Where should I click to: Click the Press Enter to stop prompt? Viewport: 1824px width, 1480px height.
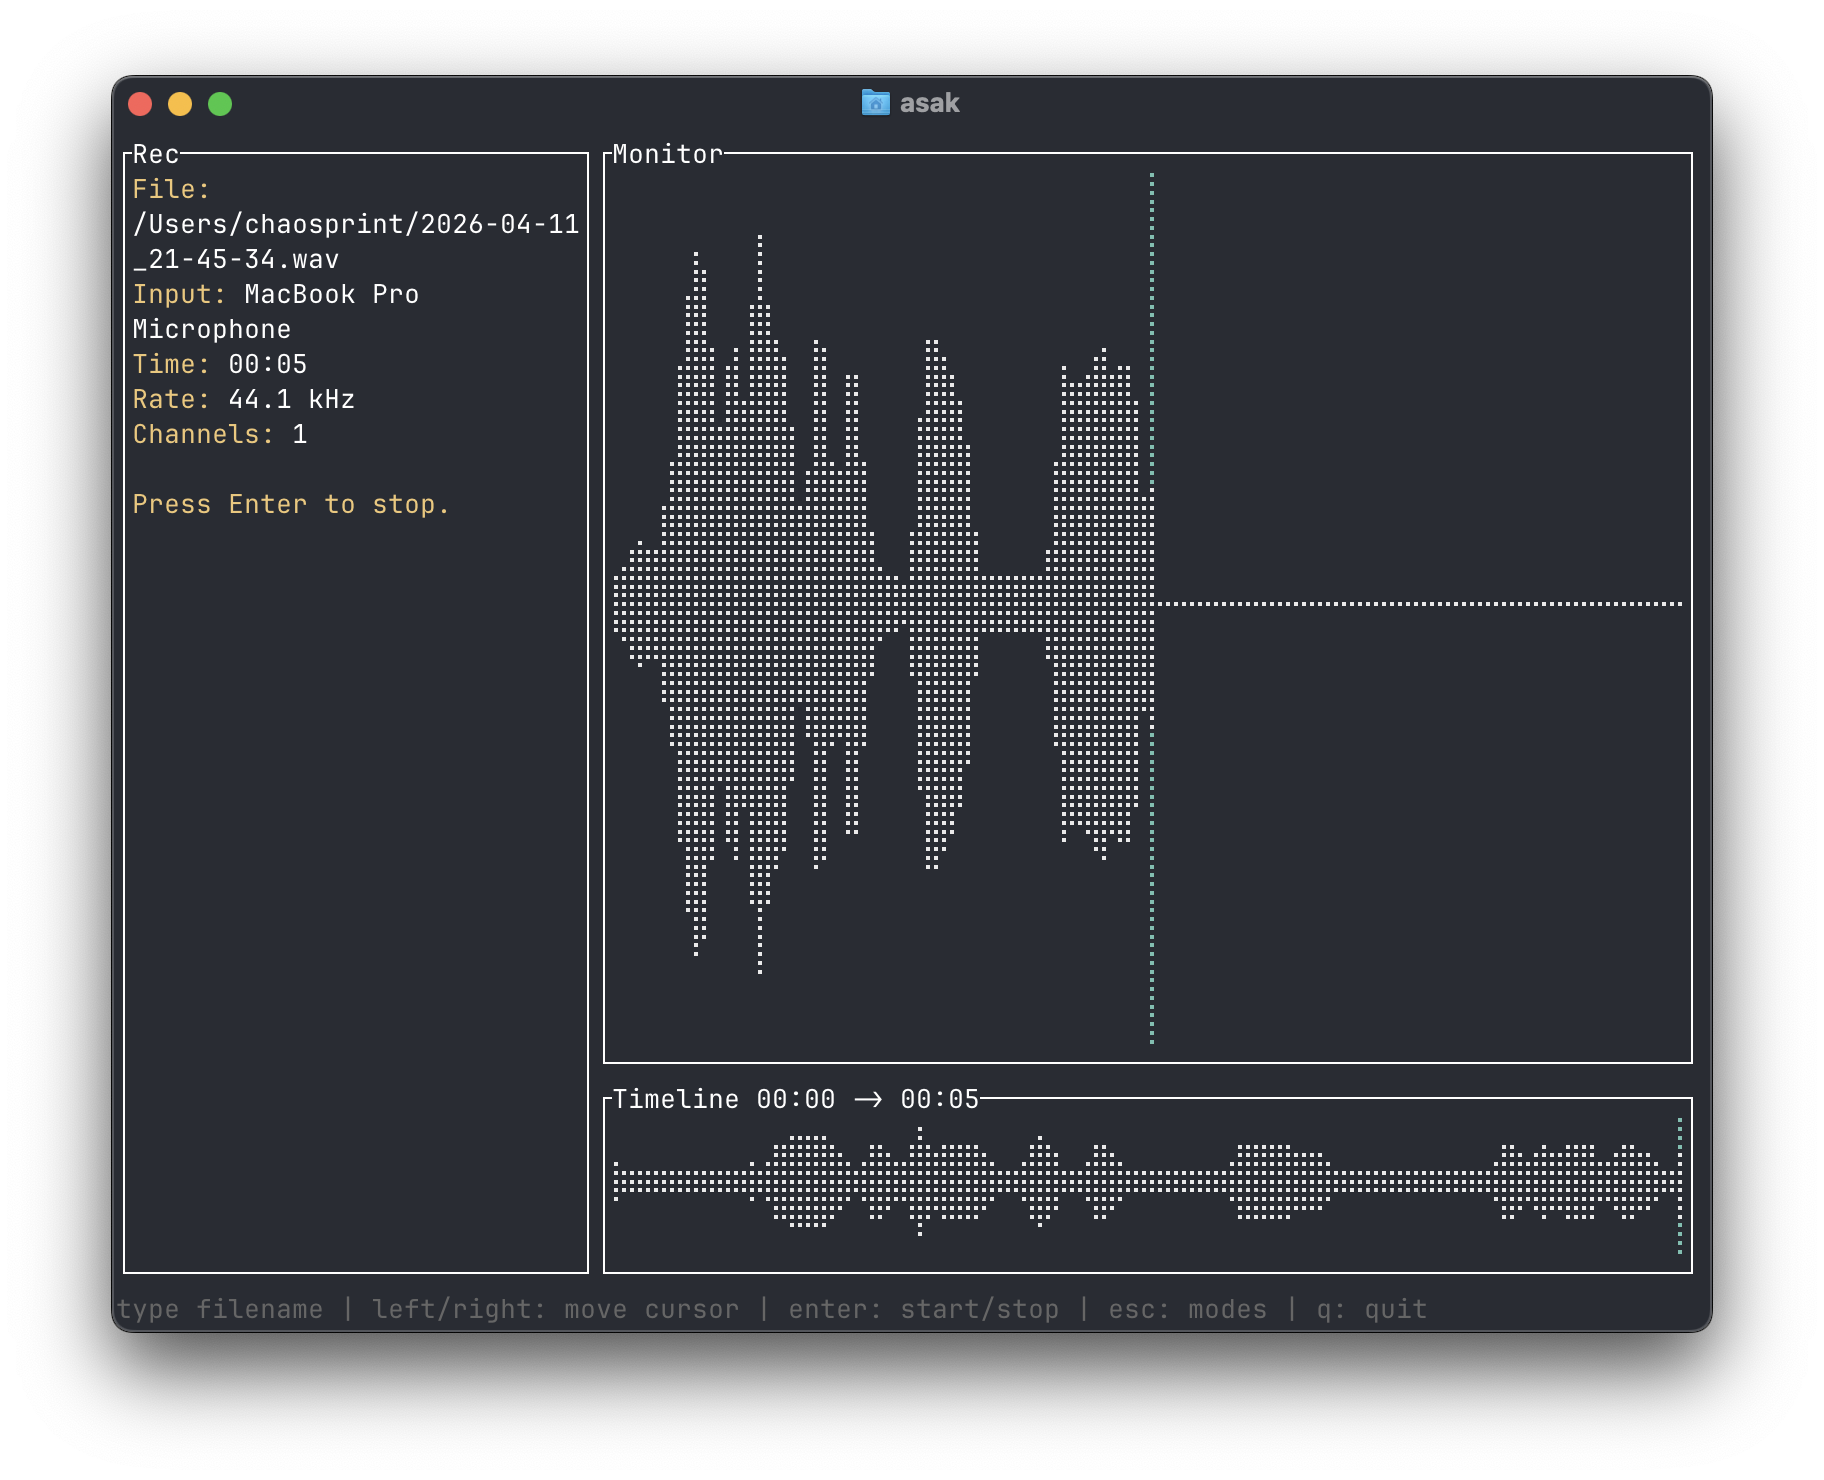coord(291,504)
